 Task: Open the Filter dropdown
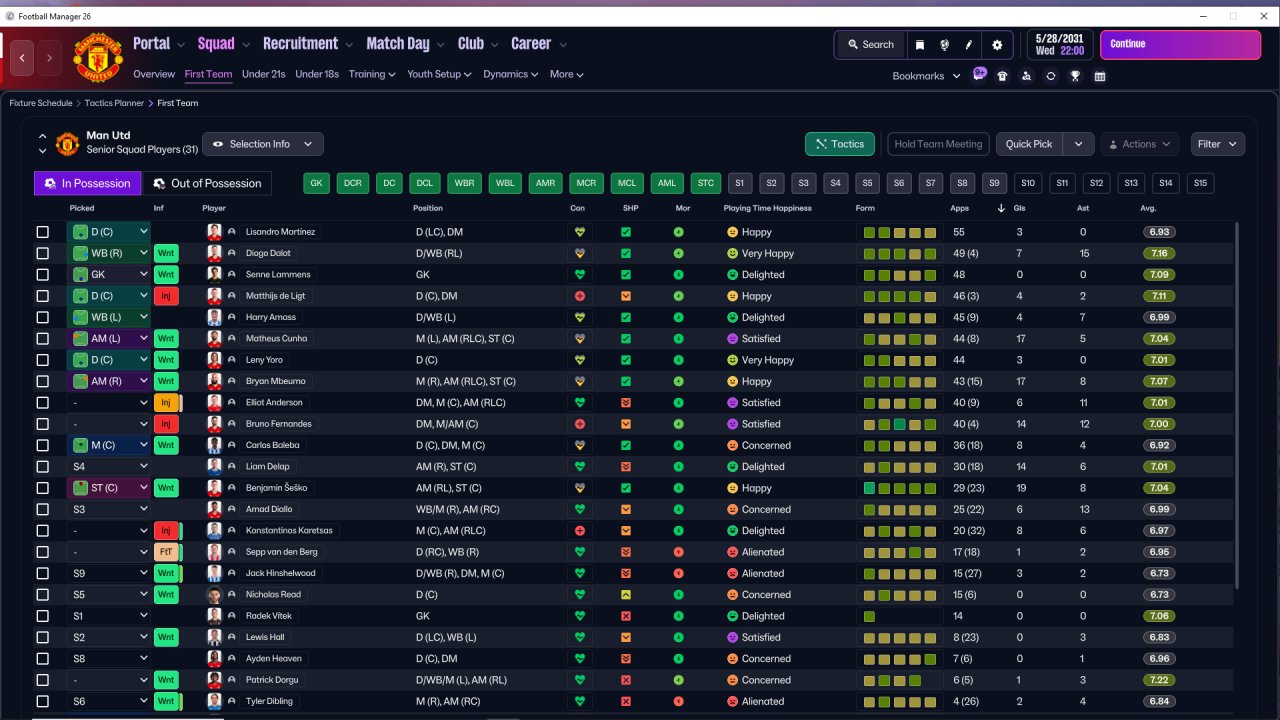1218,144
